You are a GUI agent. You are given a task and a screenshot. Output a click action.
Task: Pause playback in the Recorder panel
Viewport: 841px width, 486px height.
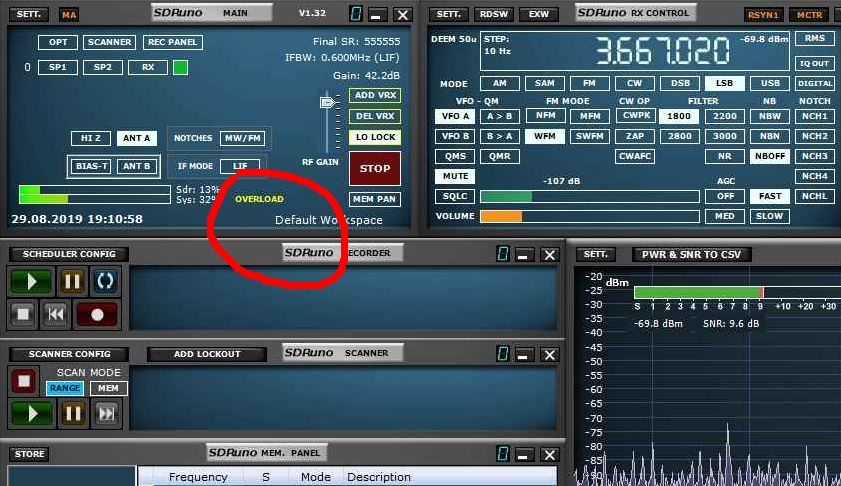click(x=72, y=281)
